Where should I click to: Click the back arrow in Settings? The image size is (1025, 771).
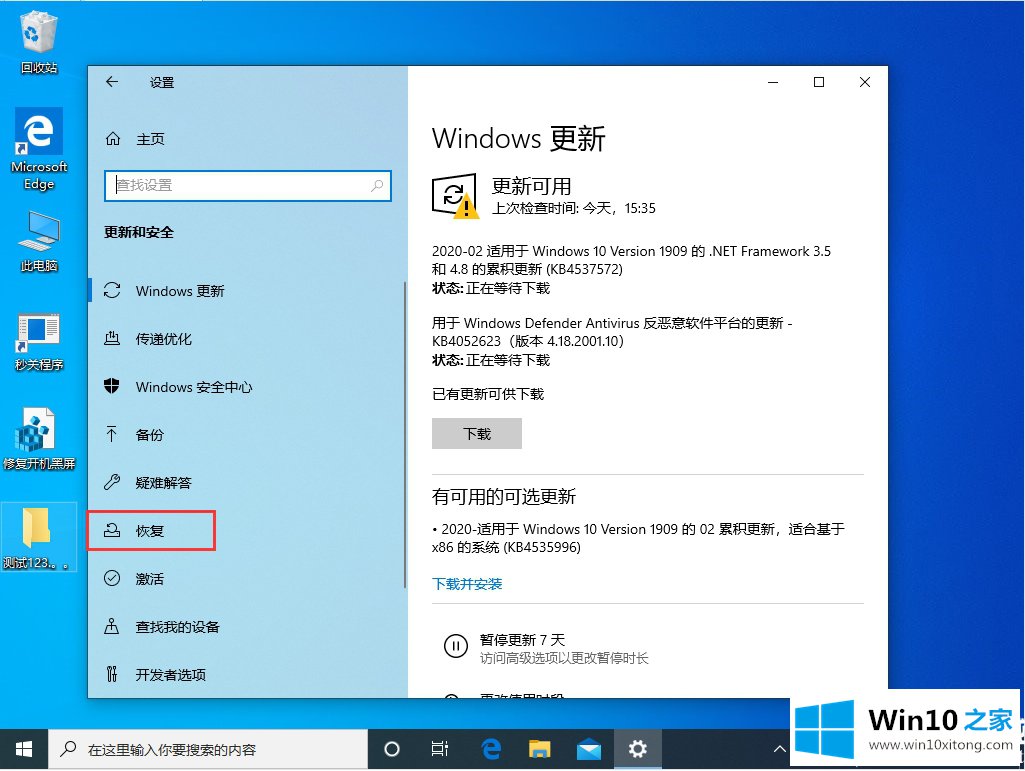tap(112, 82)
